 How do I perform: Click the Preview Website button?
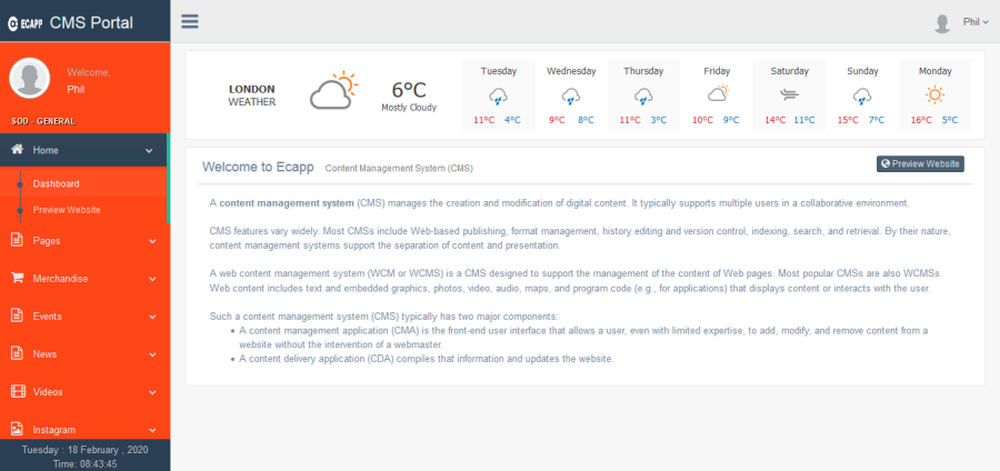coord(920,164)
